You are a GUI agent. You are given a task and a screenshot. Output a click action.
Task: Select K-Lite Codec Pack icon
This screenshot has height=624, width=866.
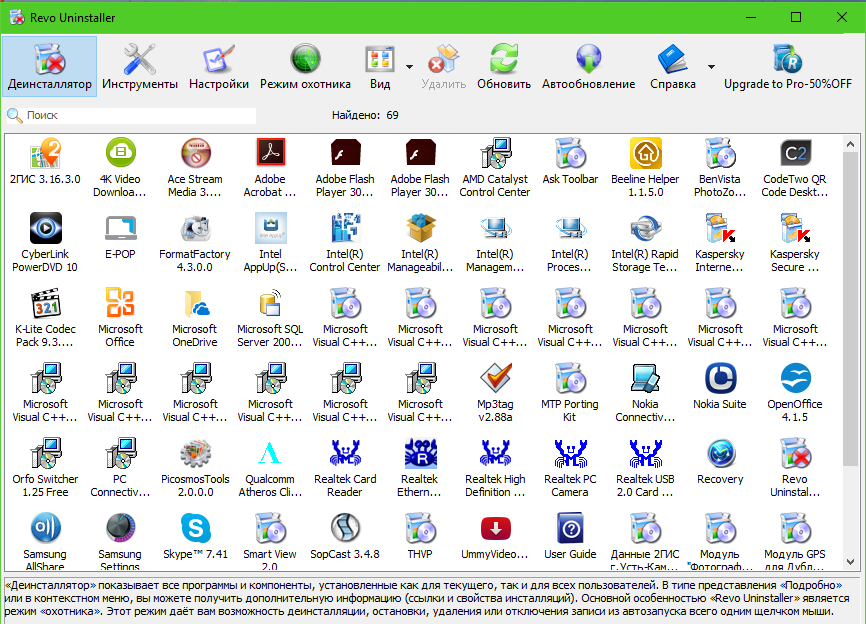45,303
